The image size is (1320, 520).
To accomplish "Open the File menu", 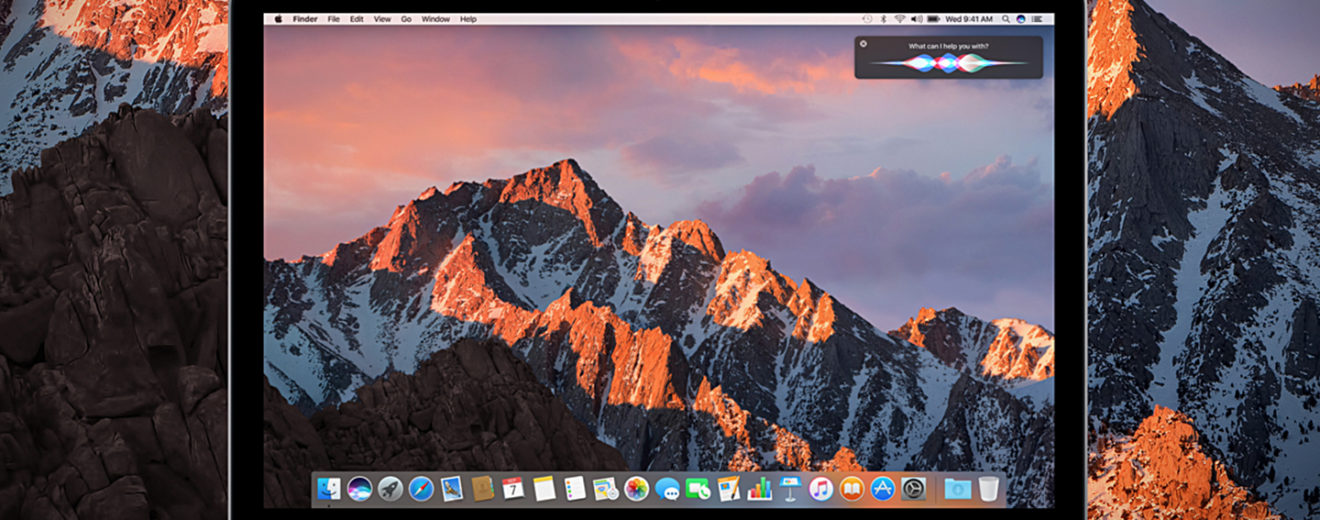I will (x=333, y=19).
